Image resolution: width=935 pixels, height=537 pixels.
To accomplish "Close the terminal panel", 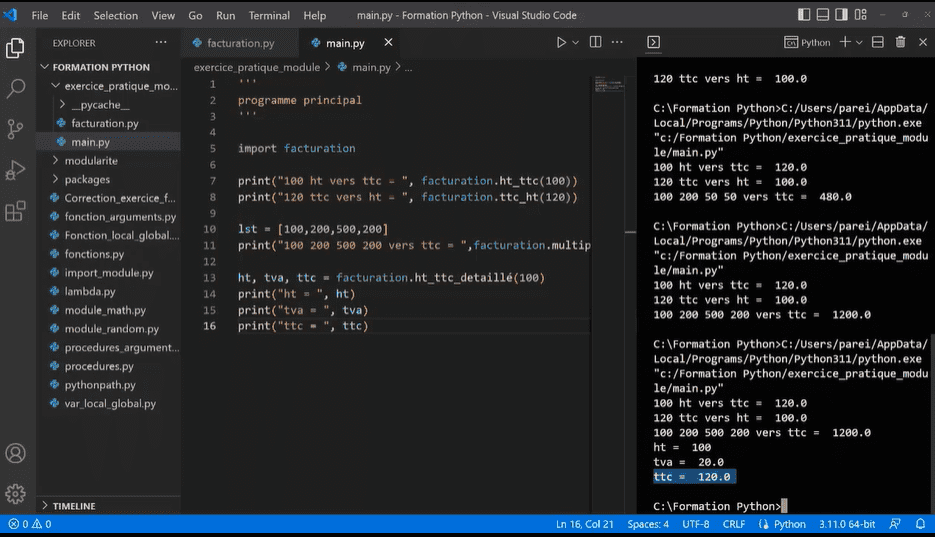I will 923,42.
